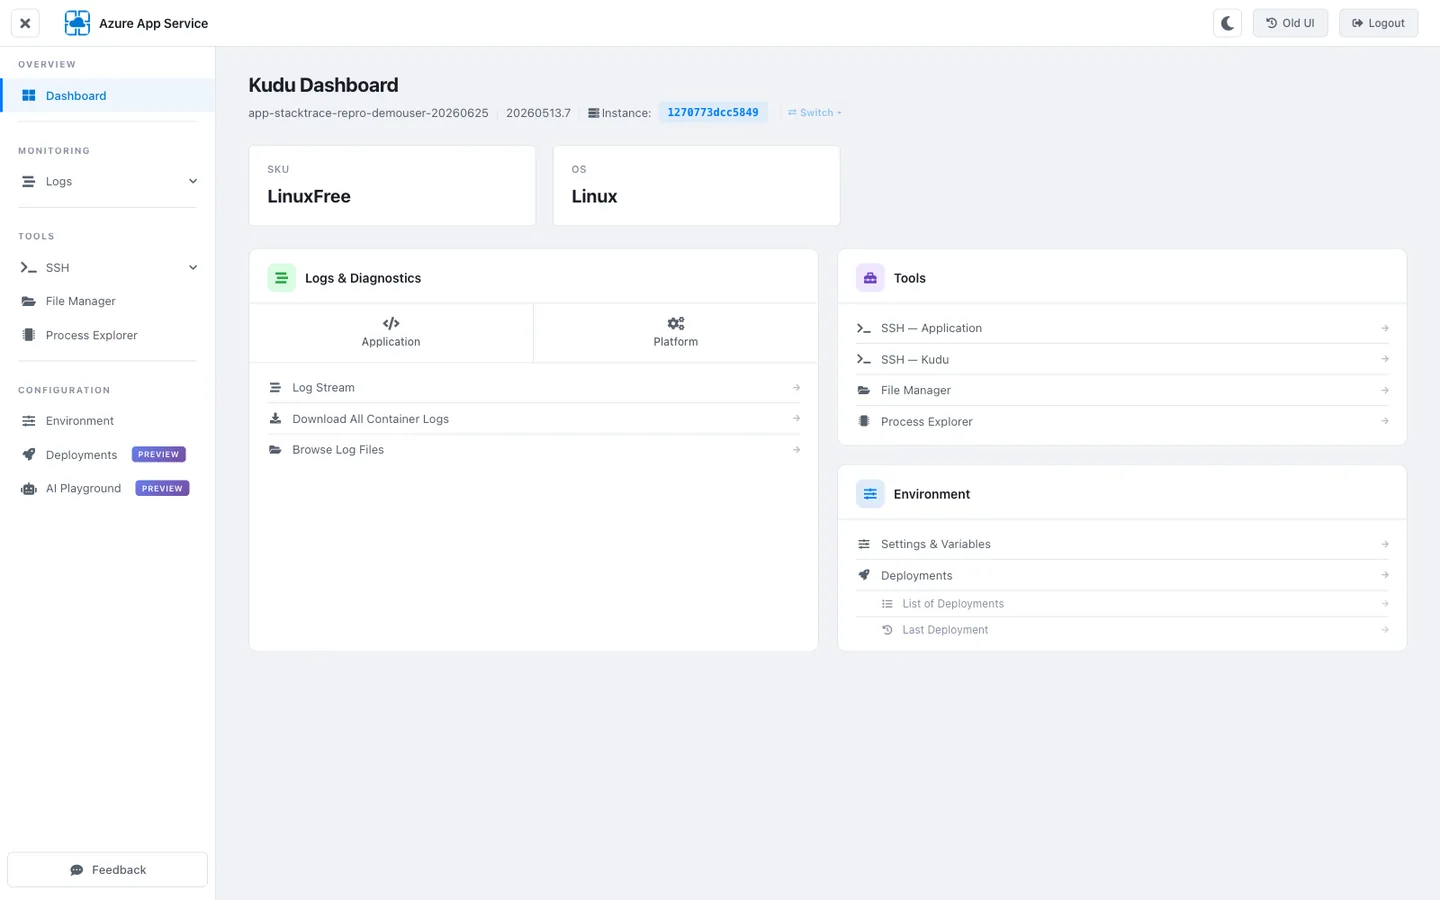Click the AI Playground robot icon
The image size is (1440, 900).
coord(29,489)
